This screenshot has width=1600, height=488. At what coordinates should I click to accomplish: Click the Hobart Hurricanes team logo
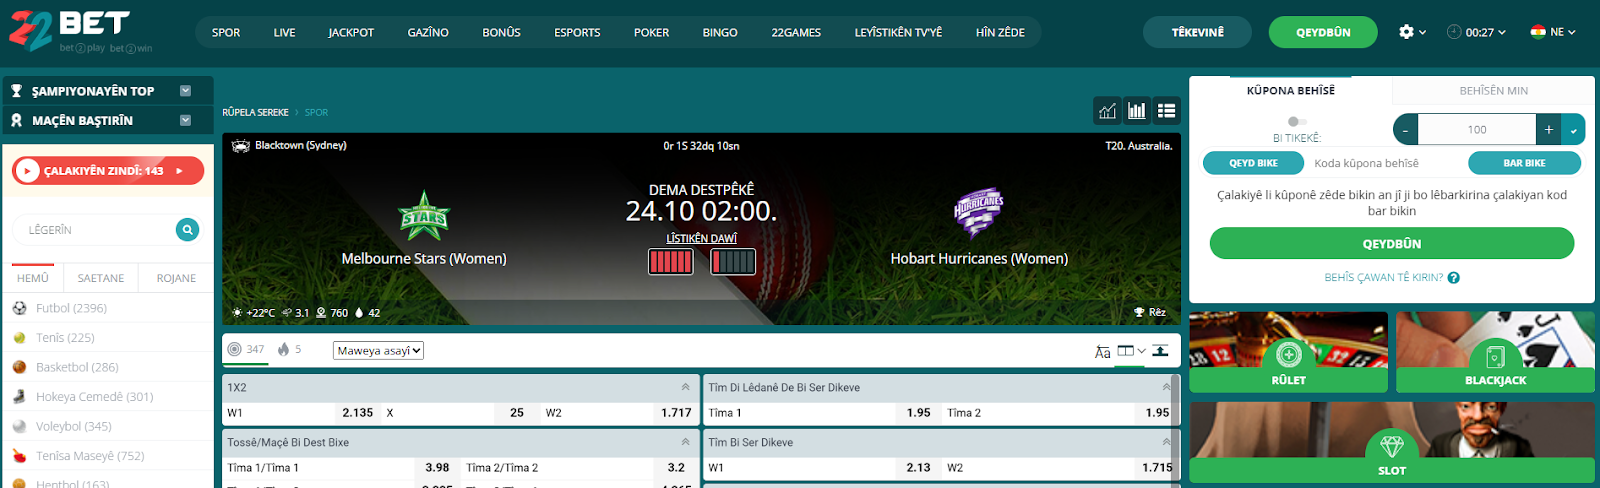(979, 212)
